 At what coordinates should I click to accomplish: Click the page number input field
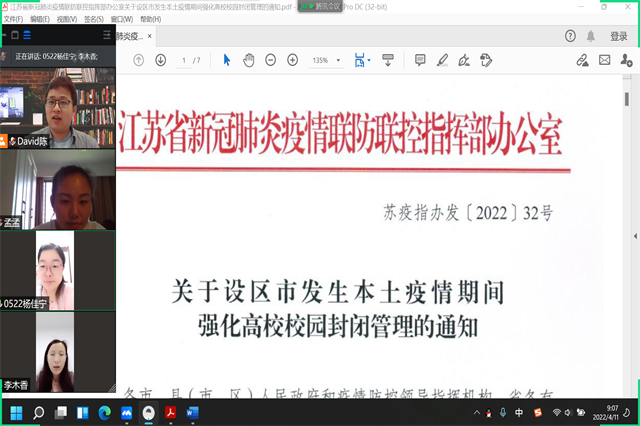183,60
